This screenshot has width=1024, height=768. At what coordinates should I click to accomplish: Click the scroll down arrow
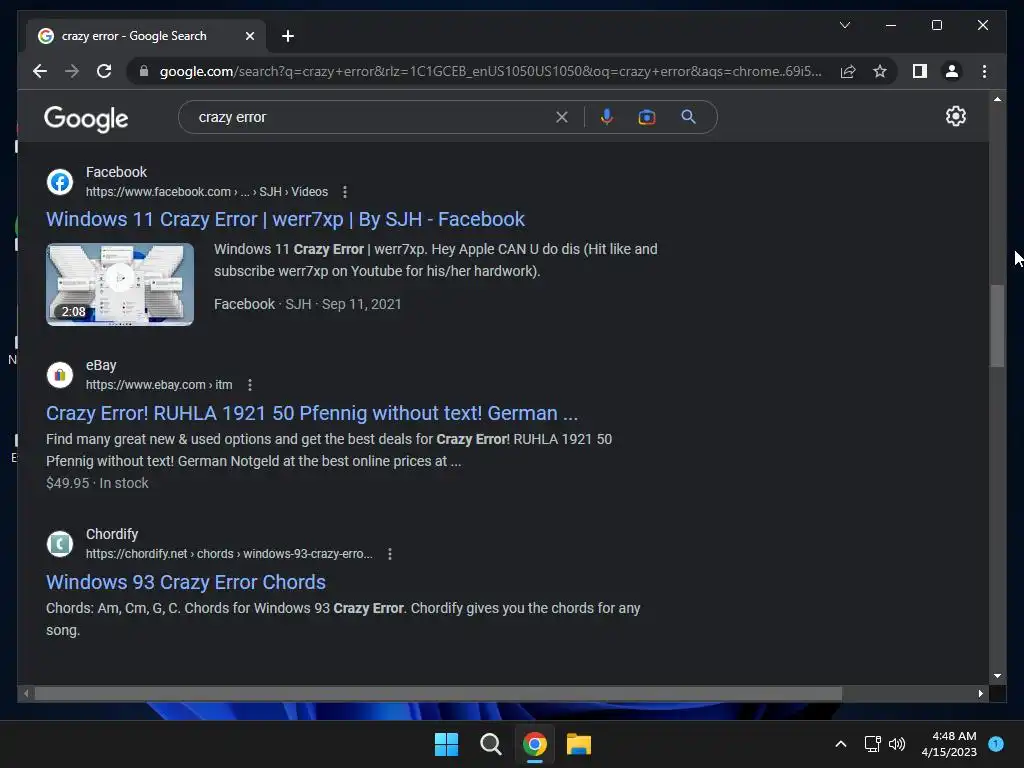coord(997,676)
